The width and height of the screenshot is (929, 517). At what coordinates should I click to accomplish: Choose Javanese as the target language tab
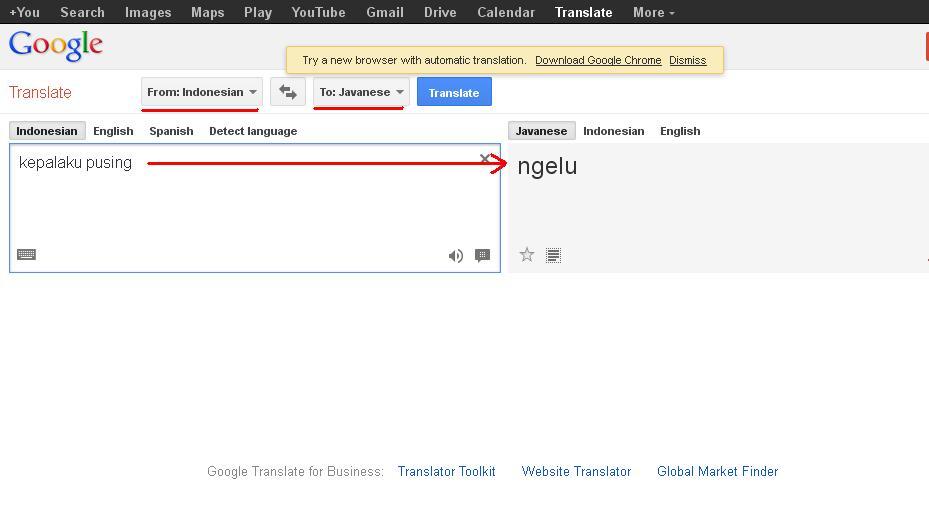coord(541,131)
